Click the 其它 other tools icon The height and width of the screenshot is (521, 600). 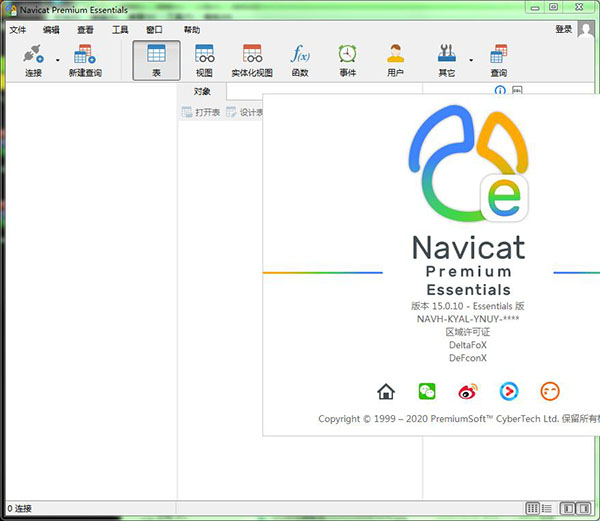tap(447, 61)
